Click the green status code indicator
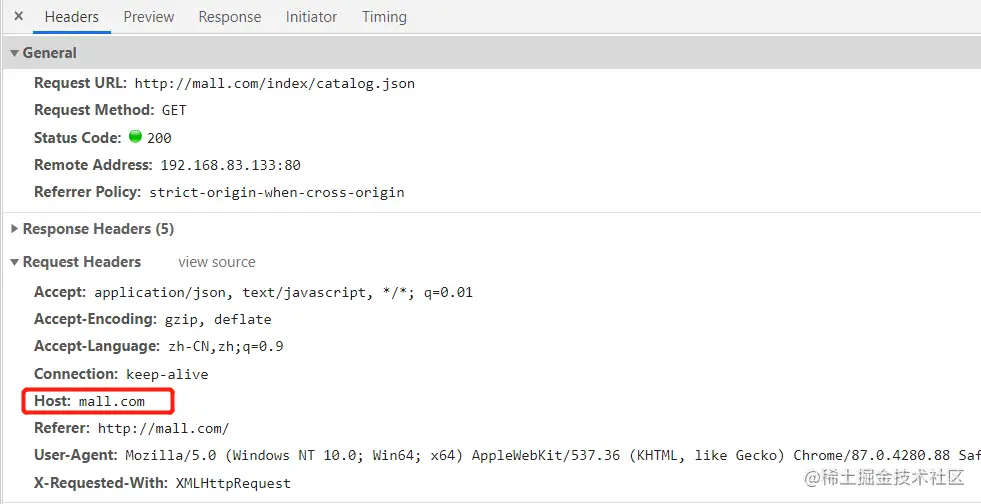 (x=135, y=136)
